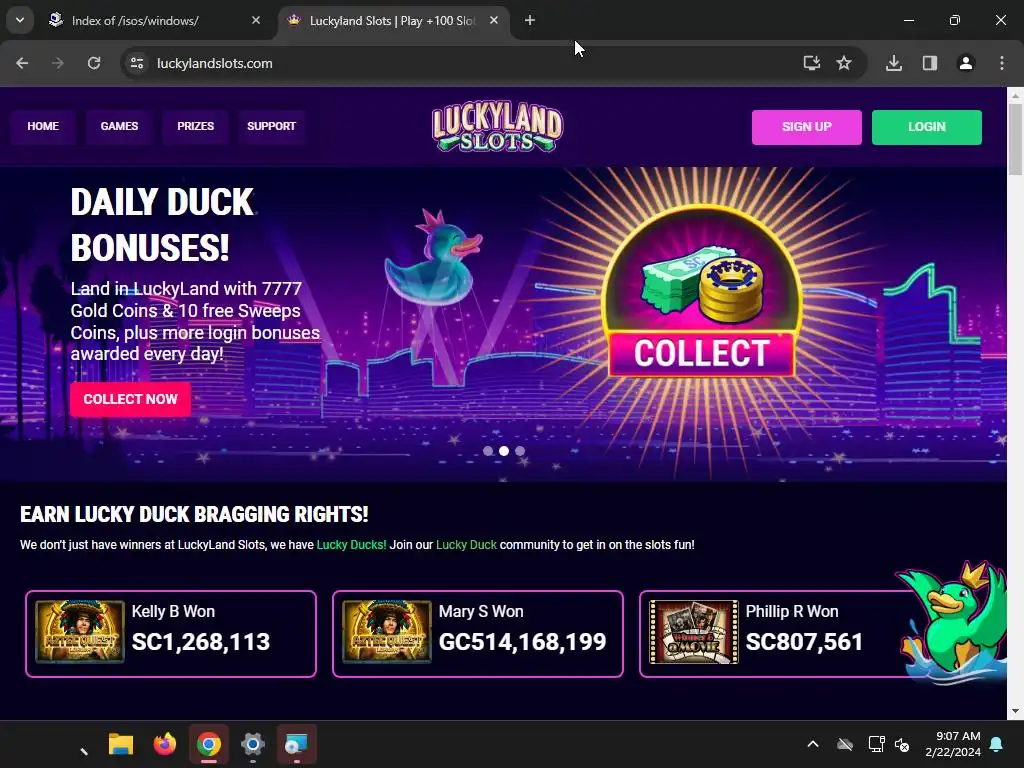Follow the Lucky Duck community link
The width and height of the screenshot is (1024, 768).
point(466,545)
